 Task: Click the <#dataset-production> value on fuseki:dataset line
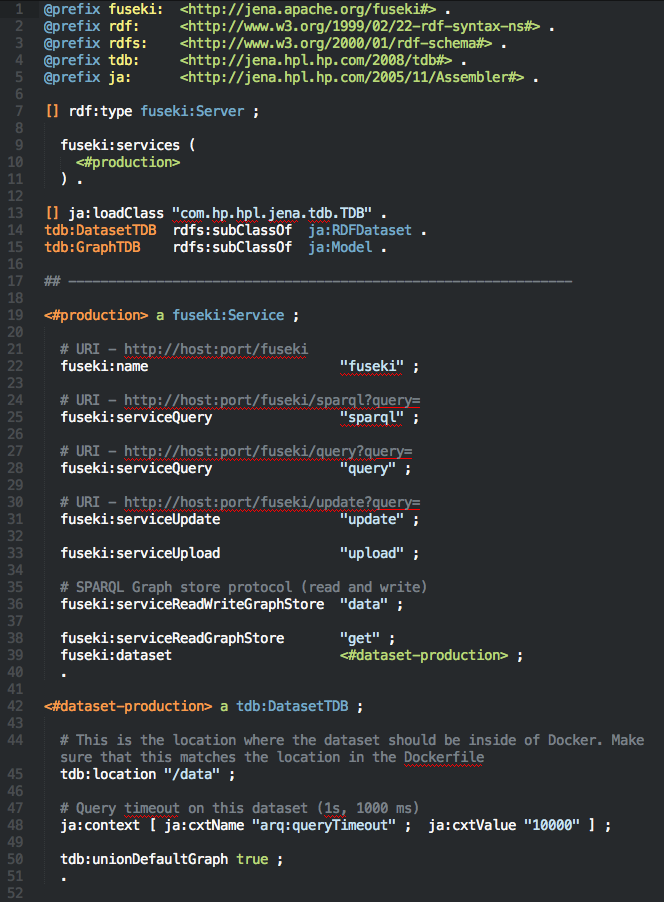tap(424, 655)
